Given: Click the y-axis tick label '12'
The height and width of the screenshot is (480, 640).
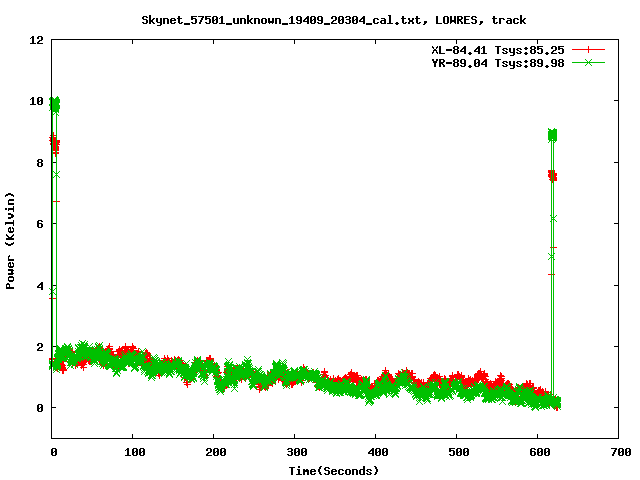Looking at the screenshot, I should click(x=36, y=40).
